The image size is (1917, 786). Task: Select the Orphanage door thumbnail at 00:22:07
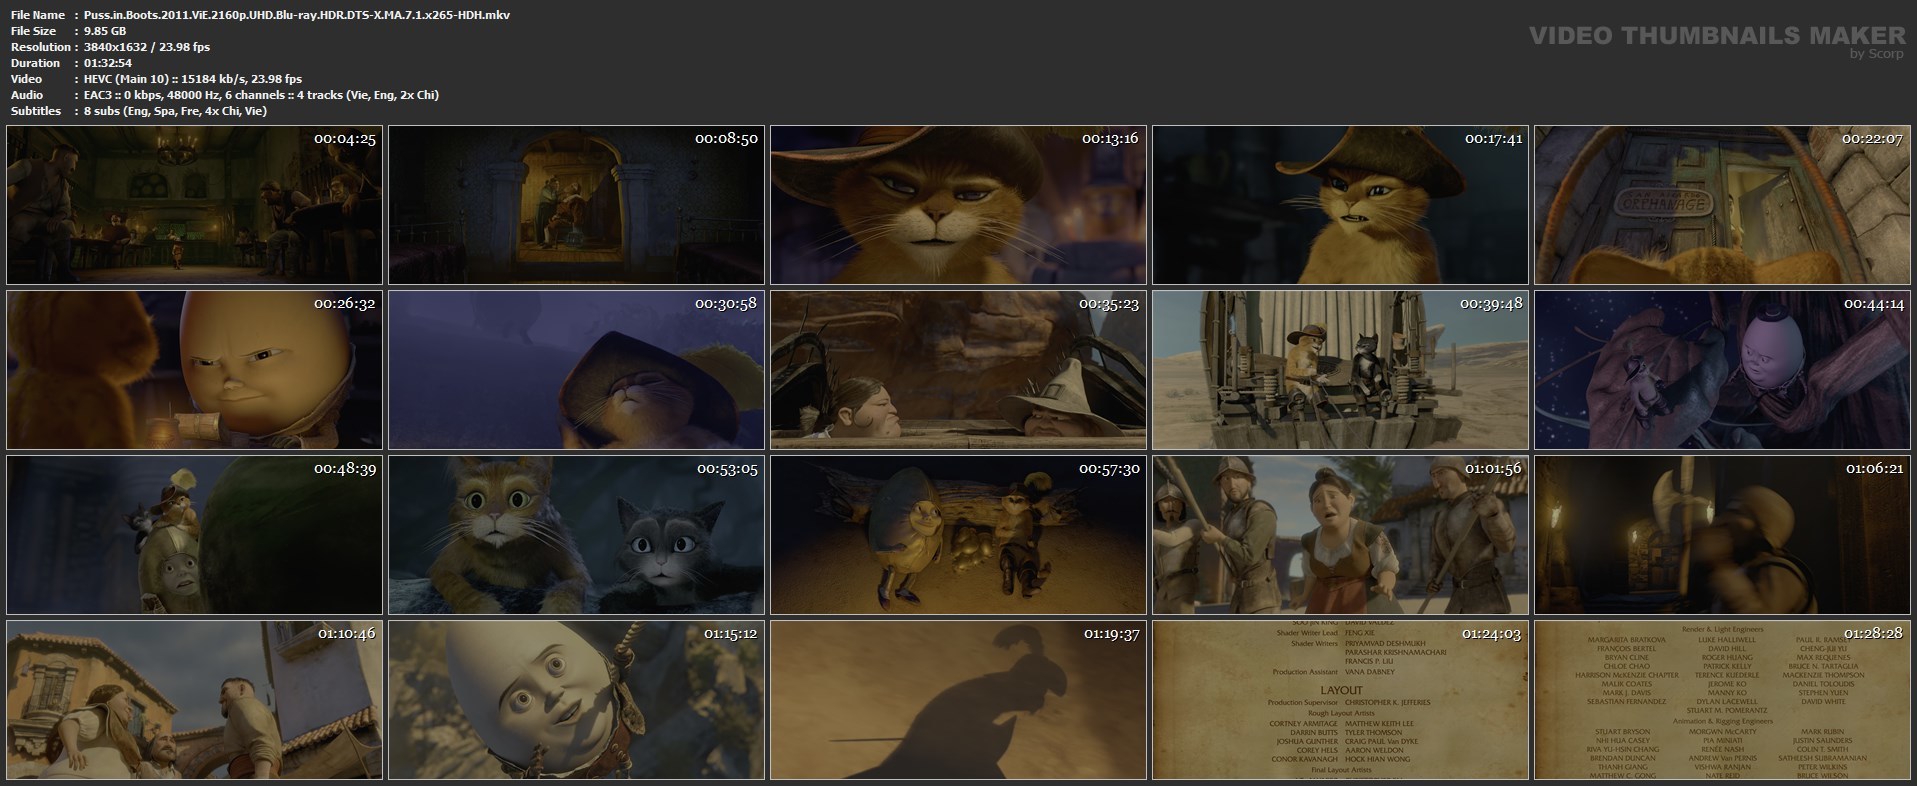pyautogui.click(x=1722, y=205)
